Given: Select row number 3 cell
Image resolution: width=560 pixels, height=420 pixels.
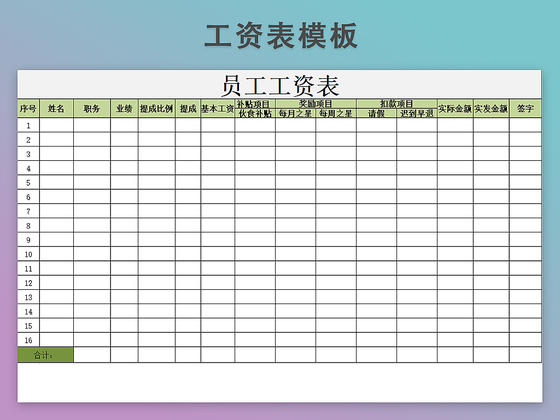Looking at the screenshot, I should tap(29, 154).
